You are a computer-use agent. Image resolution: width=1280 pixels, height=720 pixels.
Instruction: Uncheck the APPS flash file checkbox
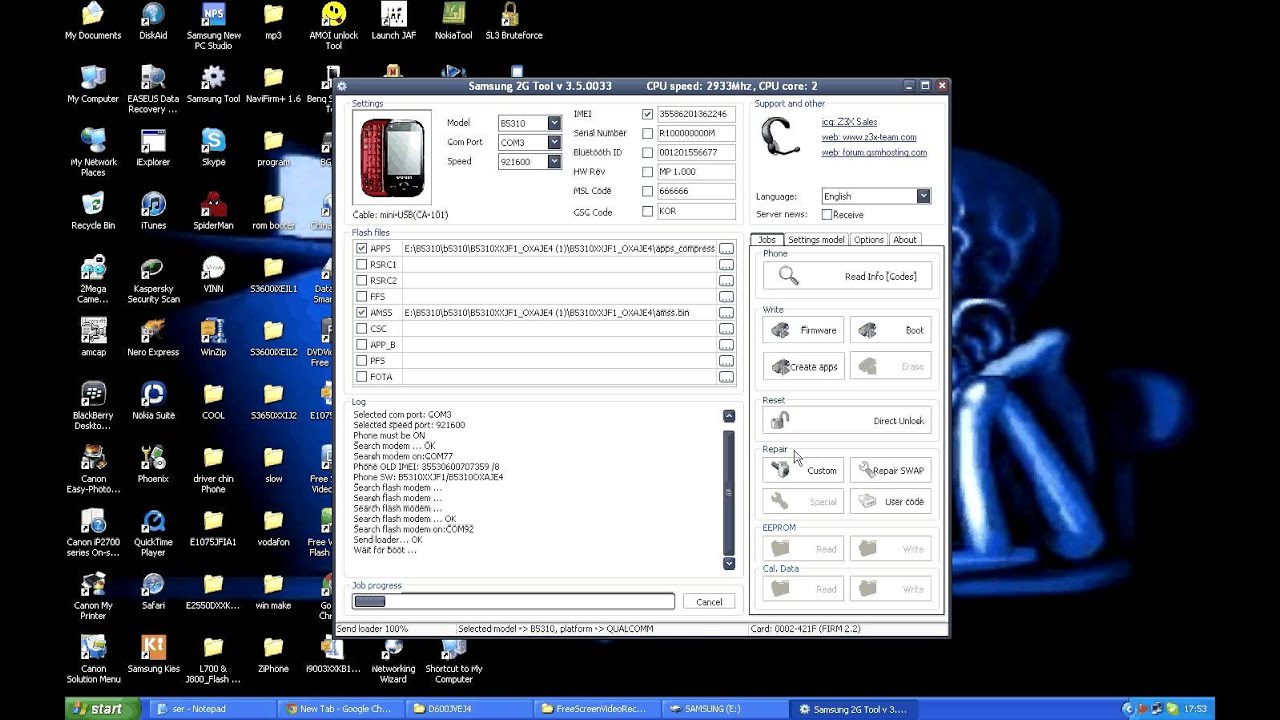[361, 249]
